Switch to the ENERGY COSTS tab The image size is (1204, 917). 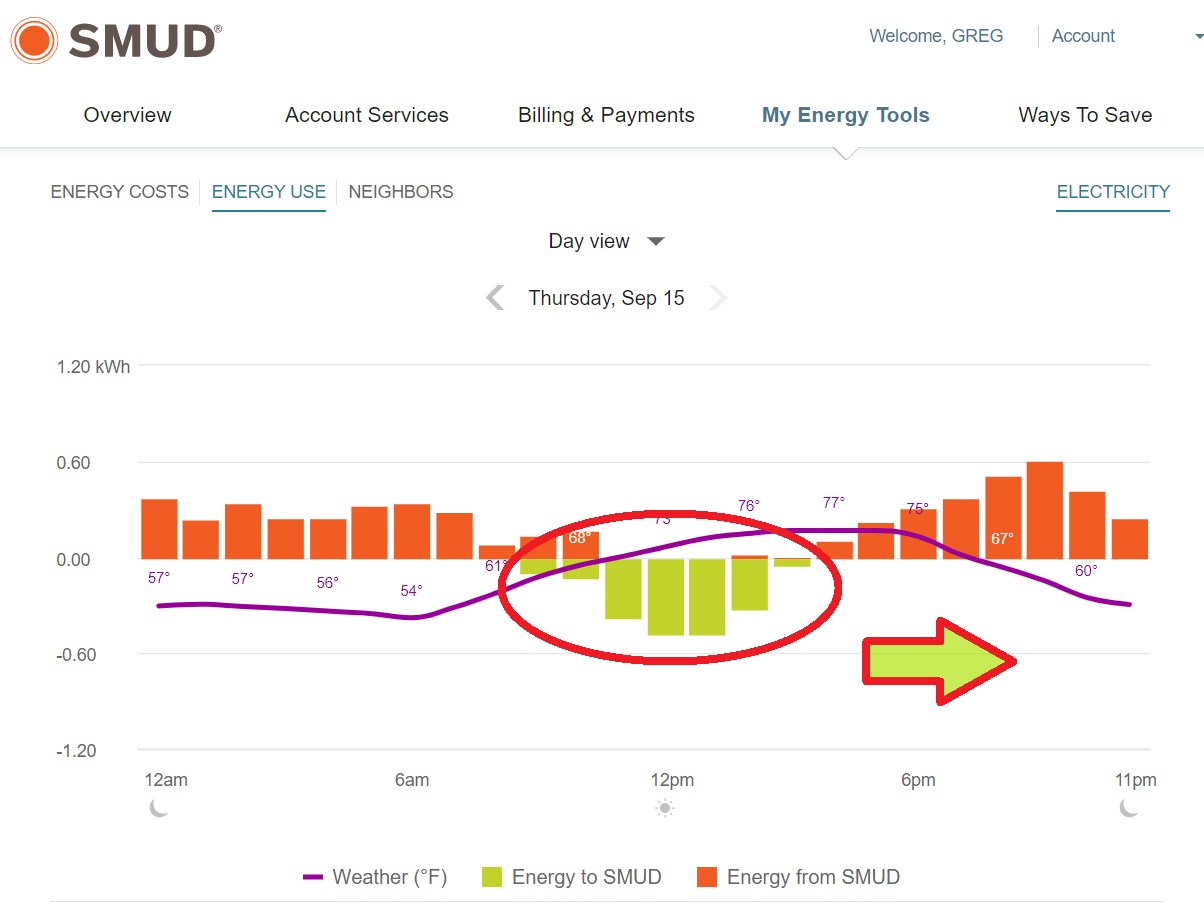pyautogui.click(x=119, y=192)
